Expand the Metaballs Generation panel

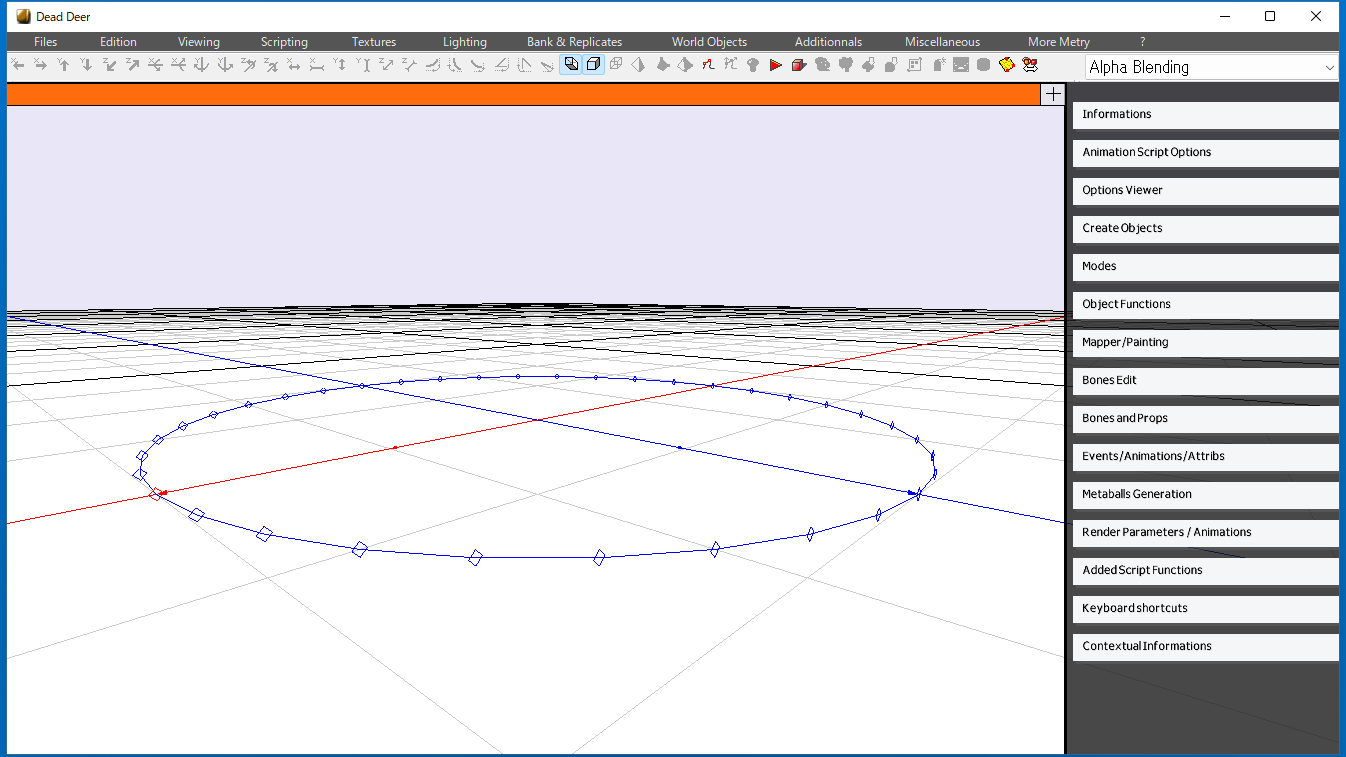click(x=1205, y=494)
